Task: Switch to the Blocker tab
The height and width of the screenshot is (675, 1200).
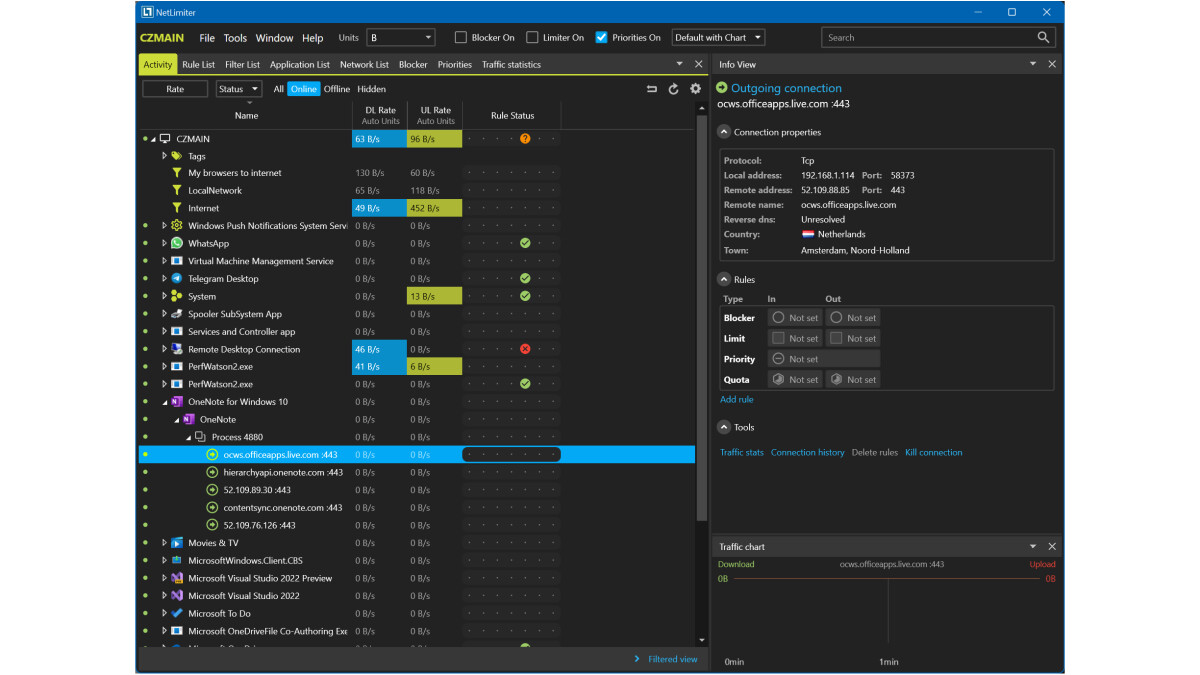Action: pos(413,64)
